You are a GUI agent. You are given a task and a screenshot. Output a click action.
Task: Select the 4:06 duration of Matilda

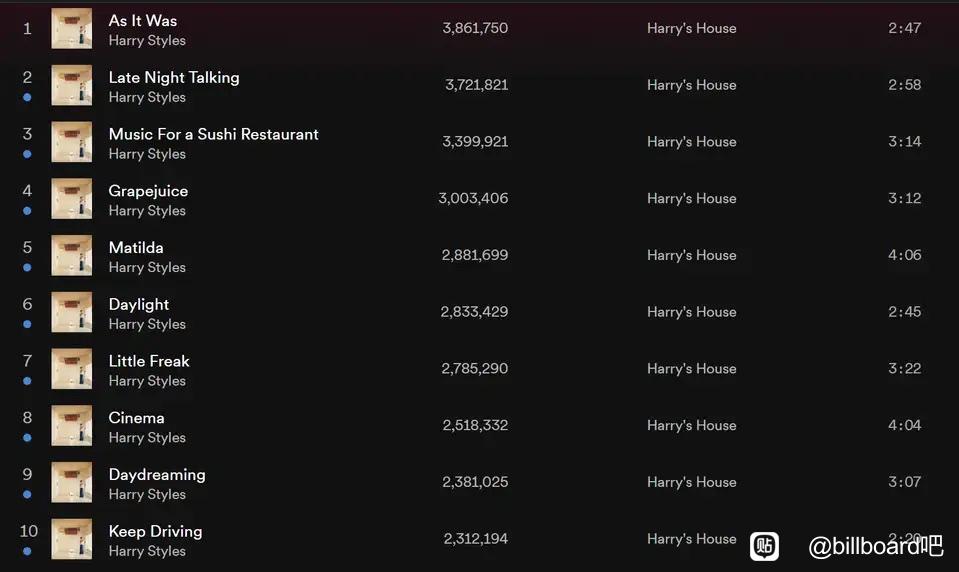(905, 255)
